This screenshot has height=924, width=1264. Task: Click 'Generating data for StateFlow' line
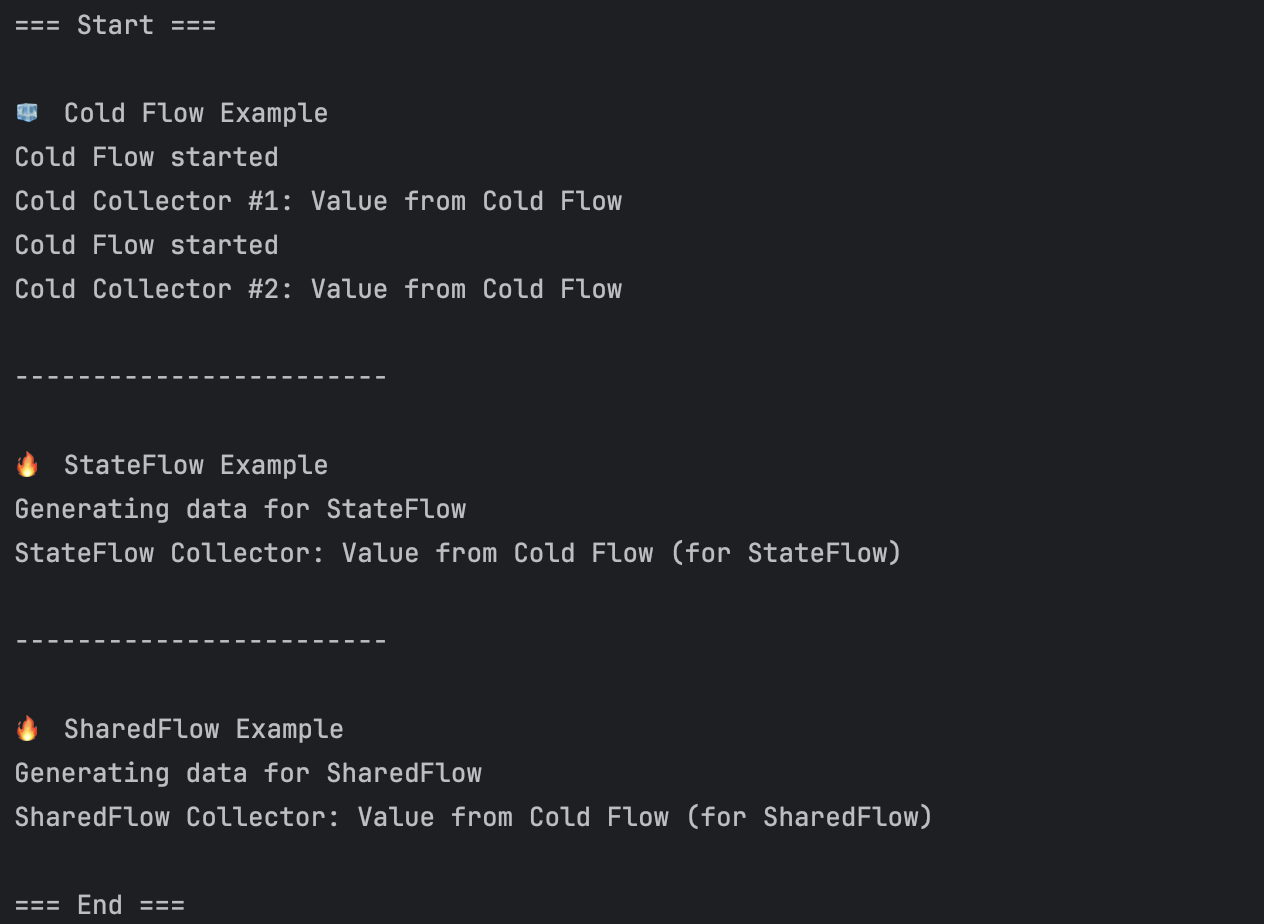(x=240, y=509)
